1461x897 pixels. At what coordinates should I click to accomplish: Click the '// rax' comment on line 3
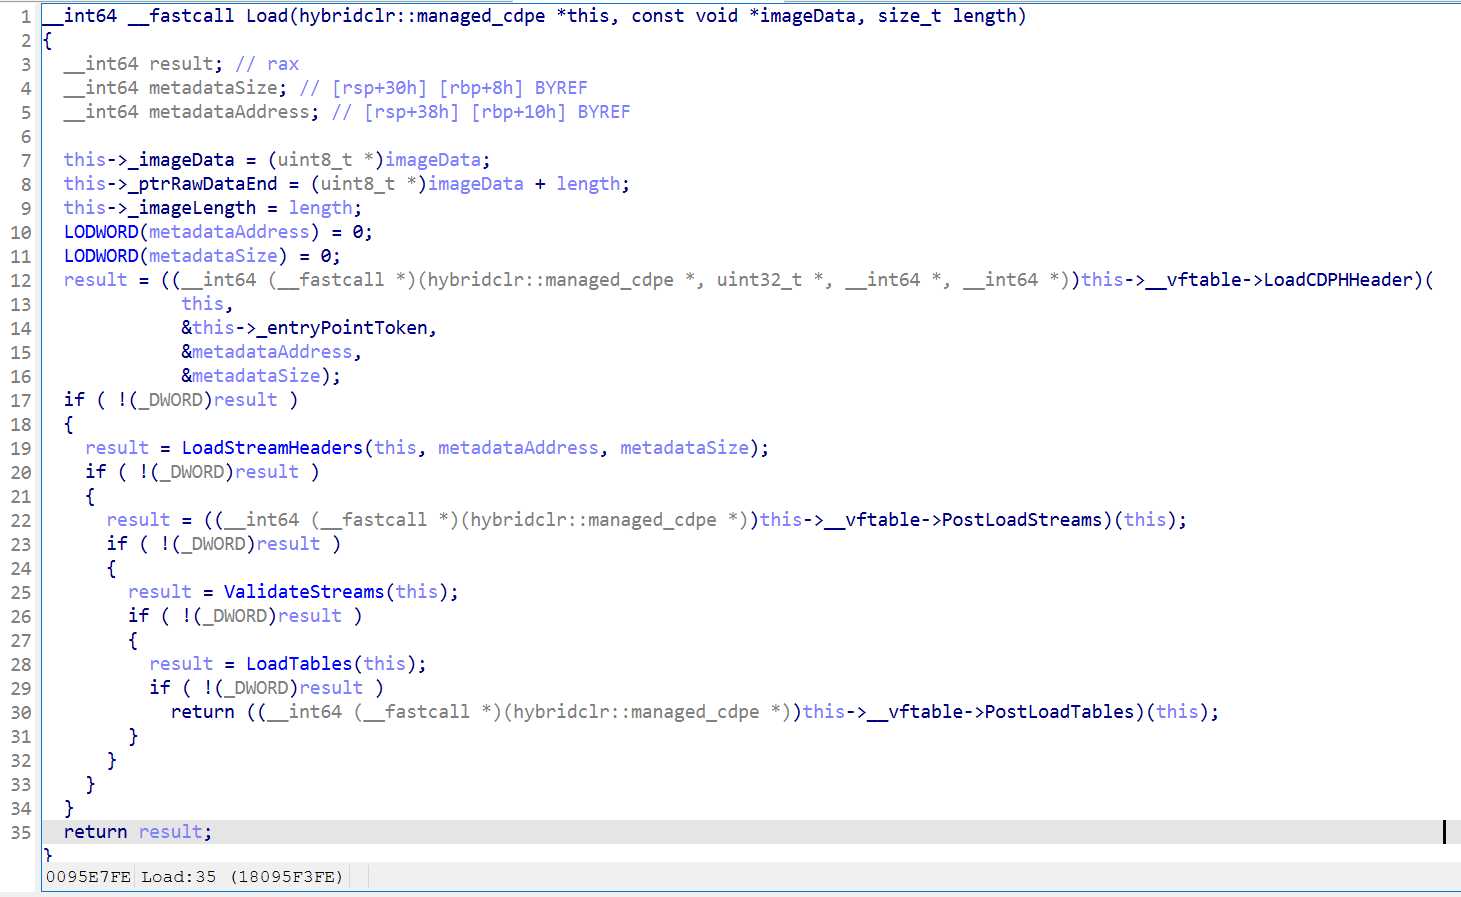click(x=267, y=64)
